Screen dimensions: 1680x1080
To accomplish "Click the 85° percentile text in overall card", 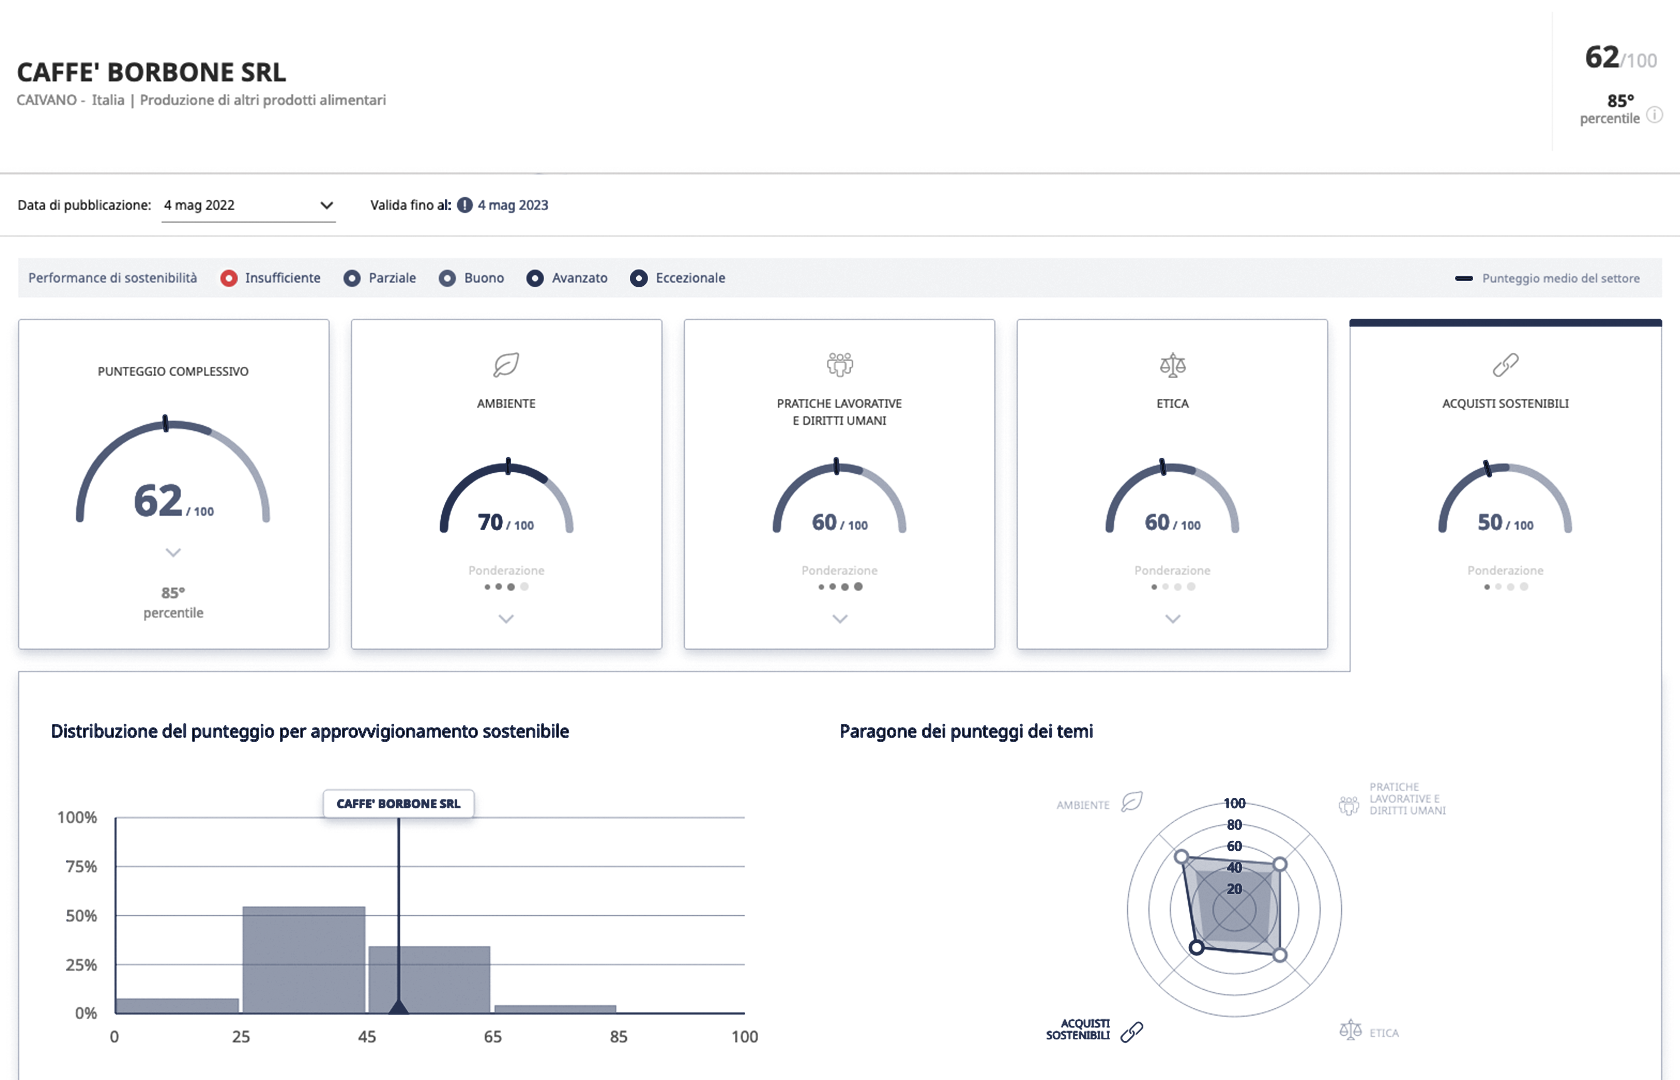I will pyautogui.click(x=173, y=602).
